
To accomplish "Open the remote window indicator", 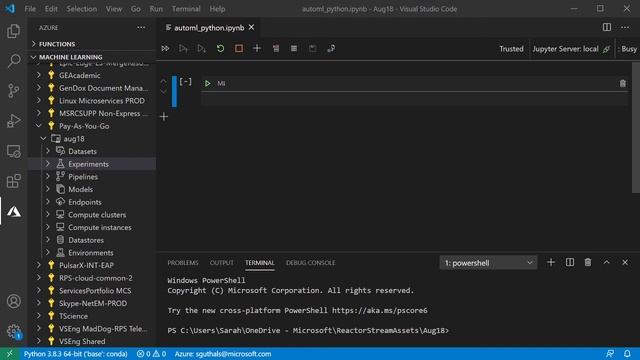I will [x=9, y=353].
